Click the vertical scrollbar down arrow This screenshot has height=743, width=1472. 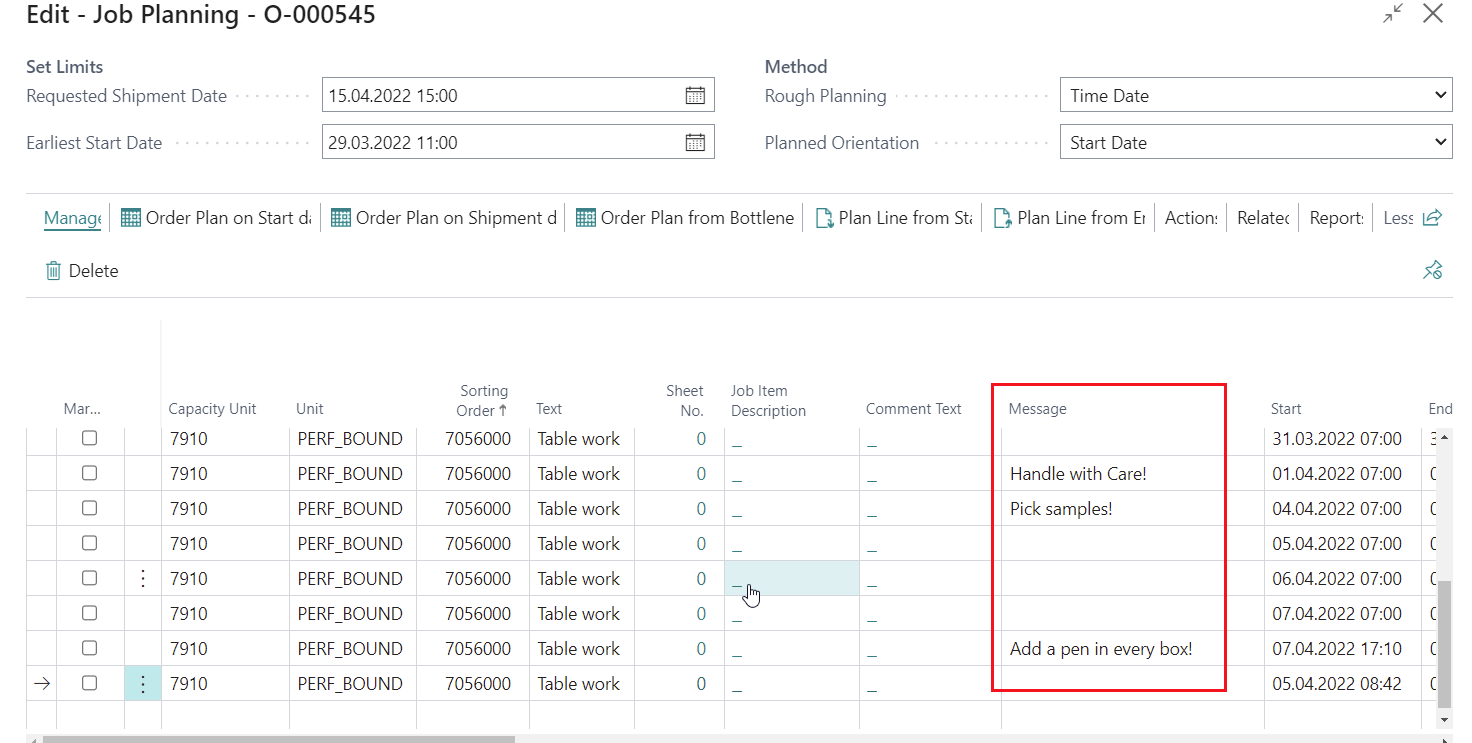coord(1443,718)
